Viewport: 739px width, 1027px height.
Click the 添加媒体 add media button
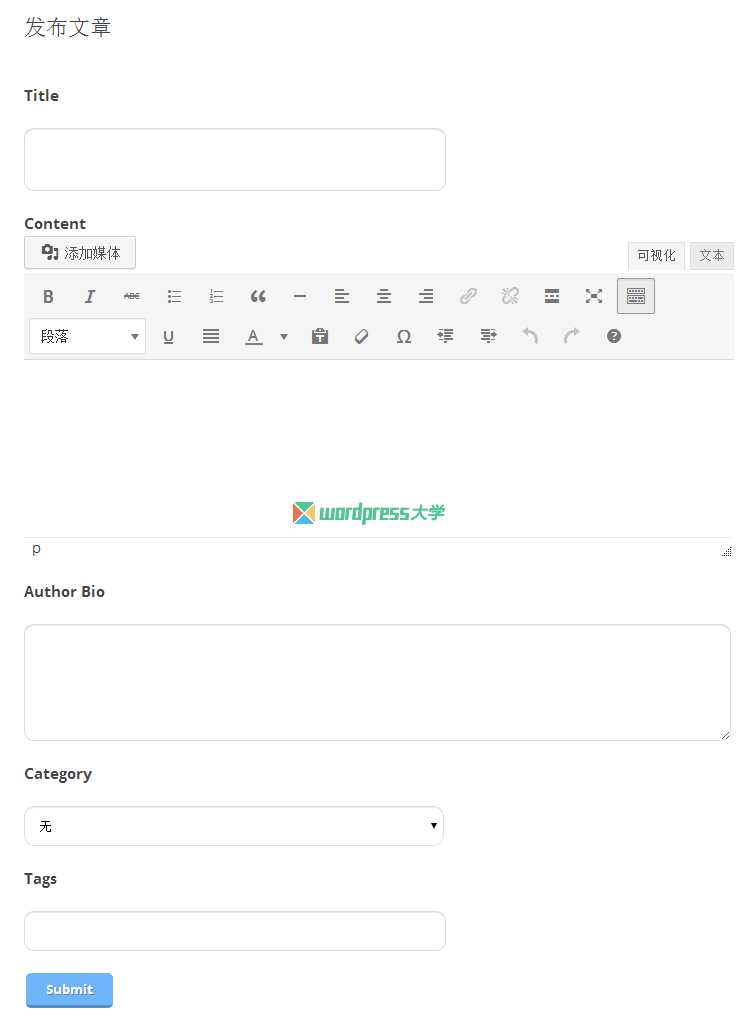pyautogui.click(x=80, y=253)
